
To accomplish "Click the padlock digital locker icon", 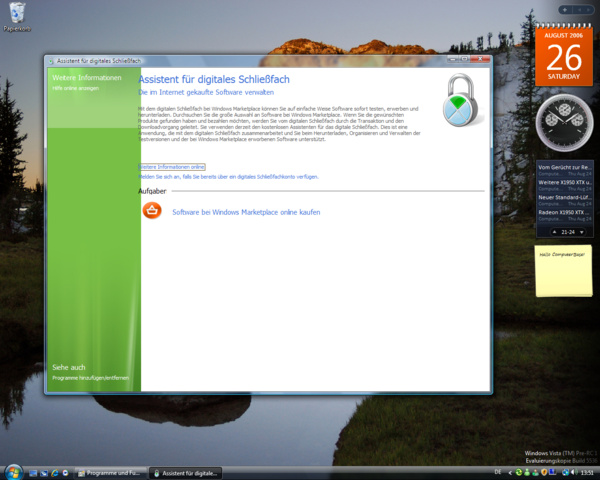I will coord(462,100).
